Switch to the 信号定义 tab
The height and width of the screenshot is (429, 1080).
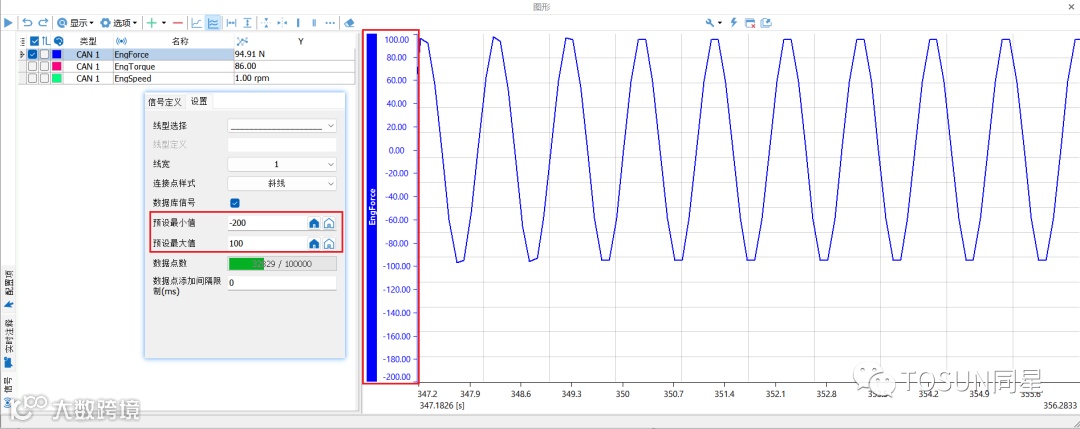[x=165, y=102]
